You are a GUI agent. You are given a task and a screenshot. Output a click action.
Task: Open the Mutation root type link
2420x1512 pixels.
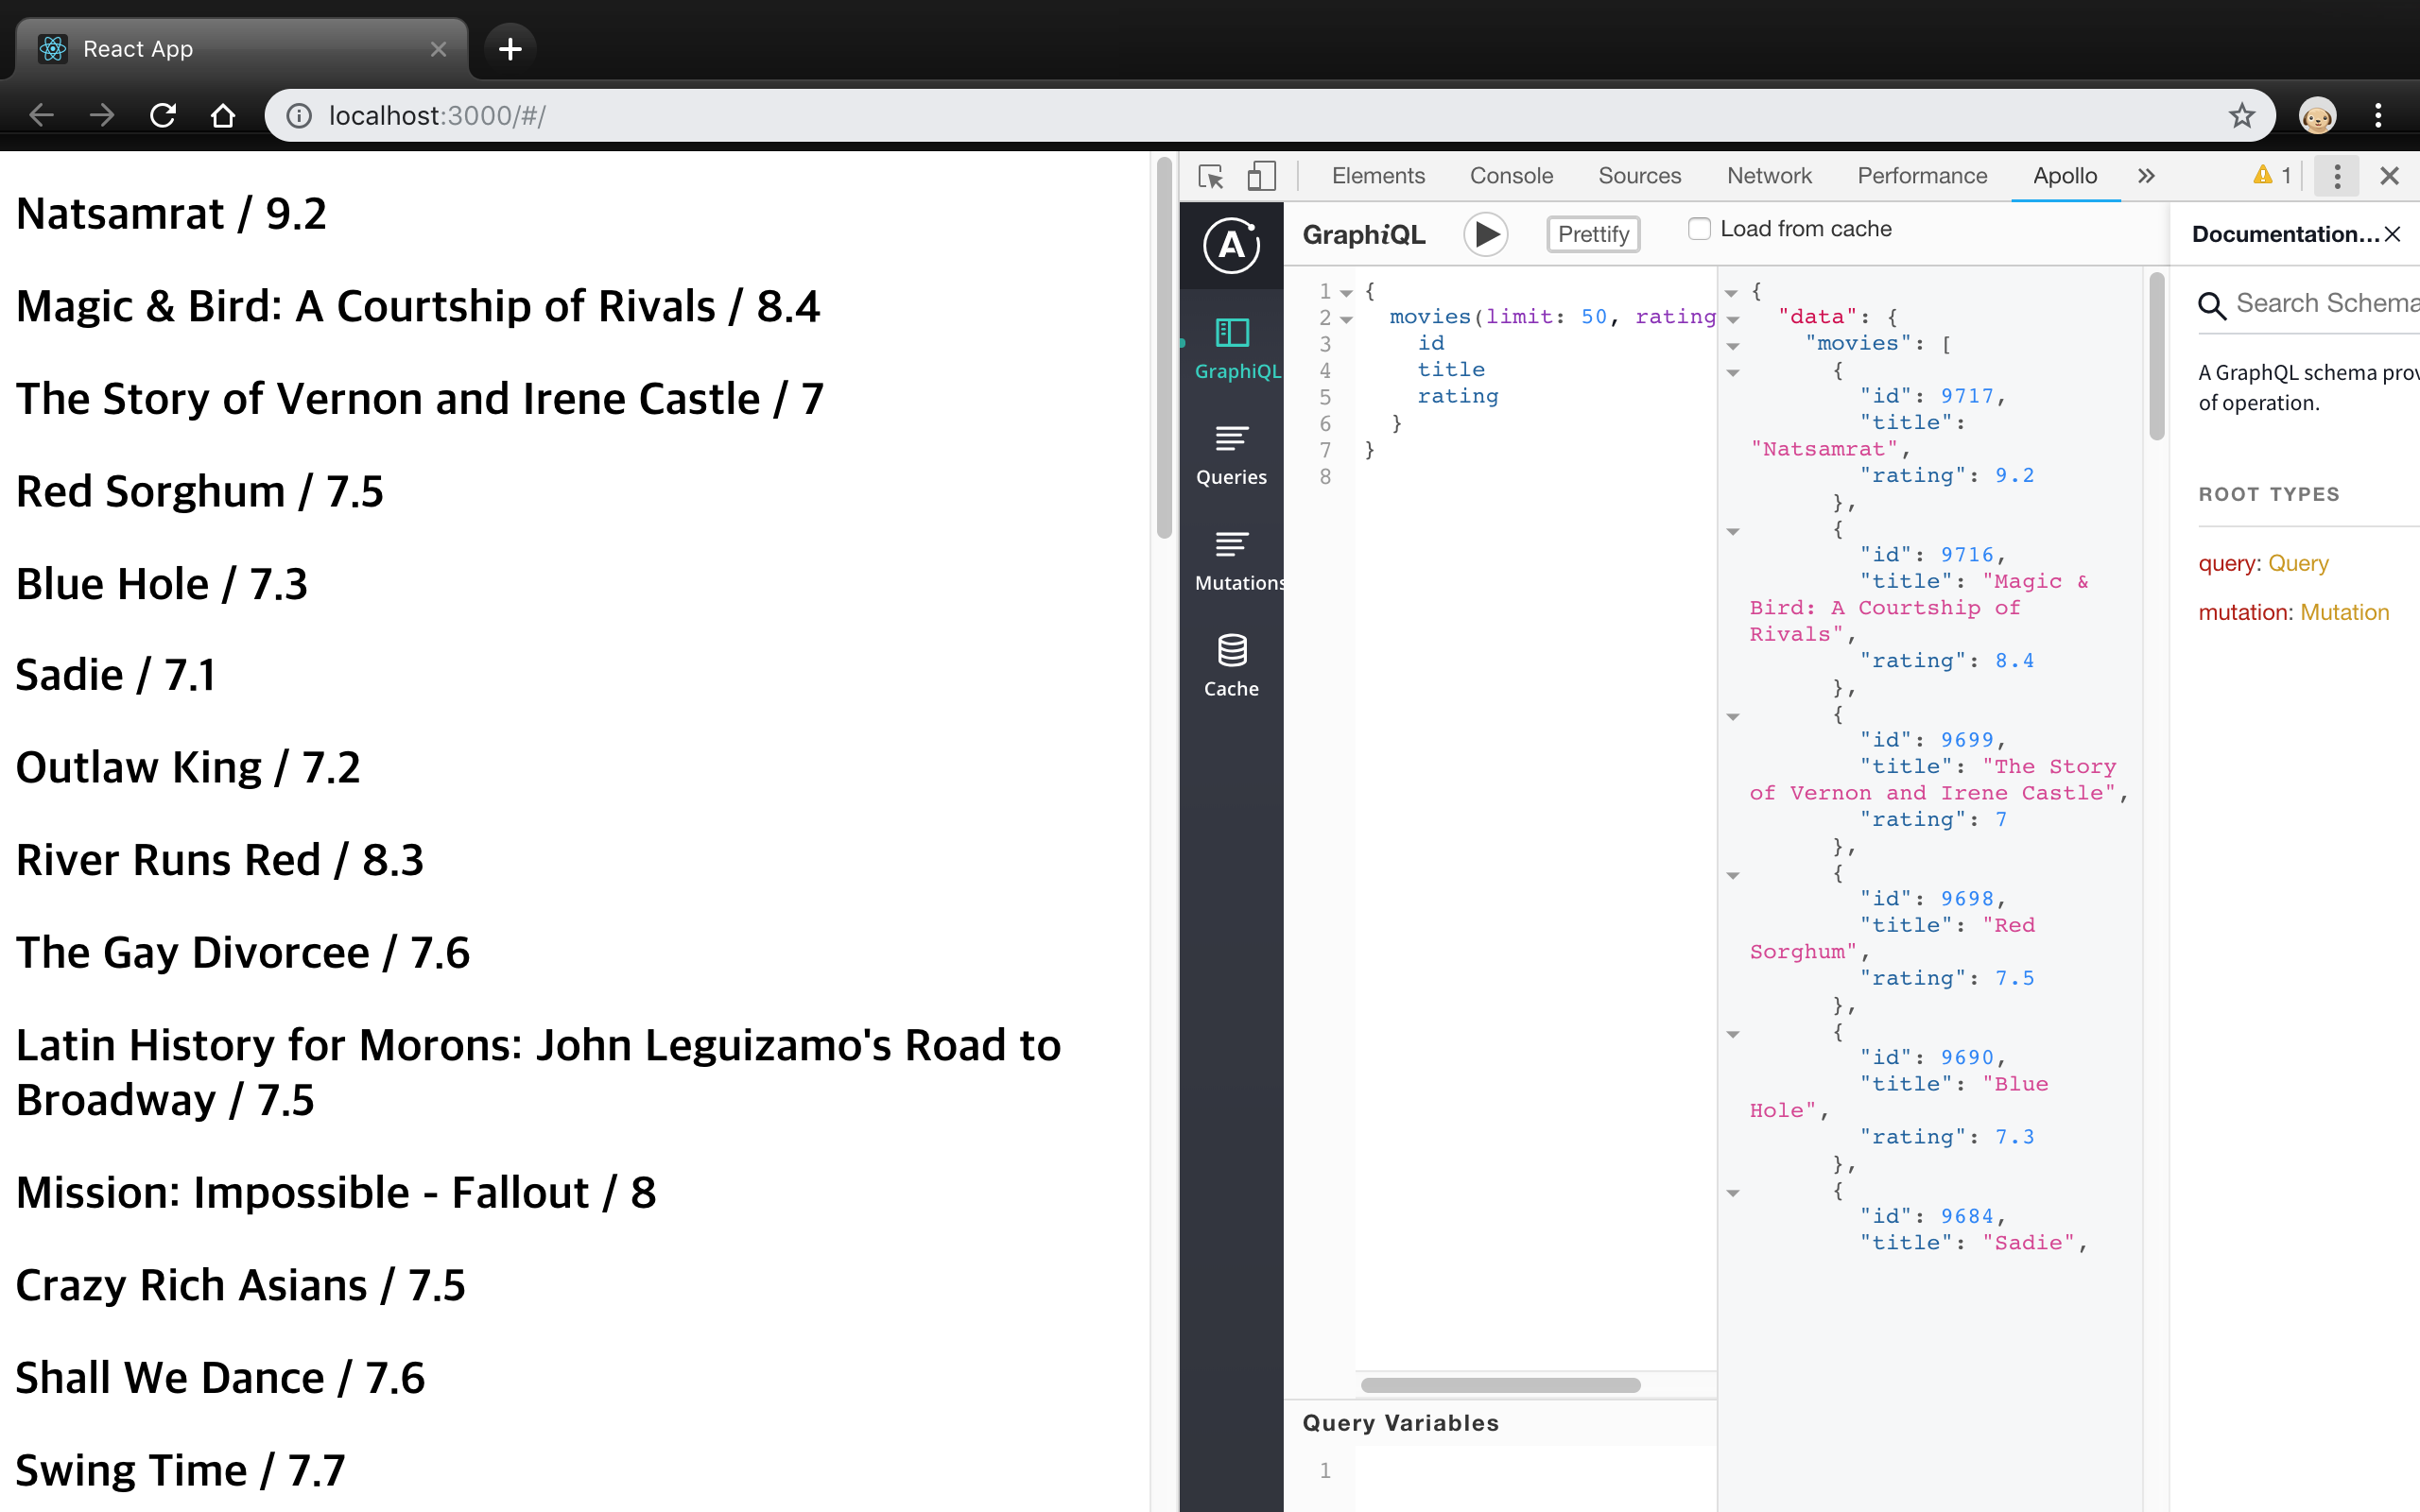click(x=2344, y=612)
